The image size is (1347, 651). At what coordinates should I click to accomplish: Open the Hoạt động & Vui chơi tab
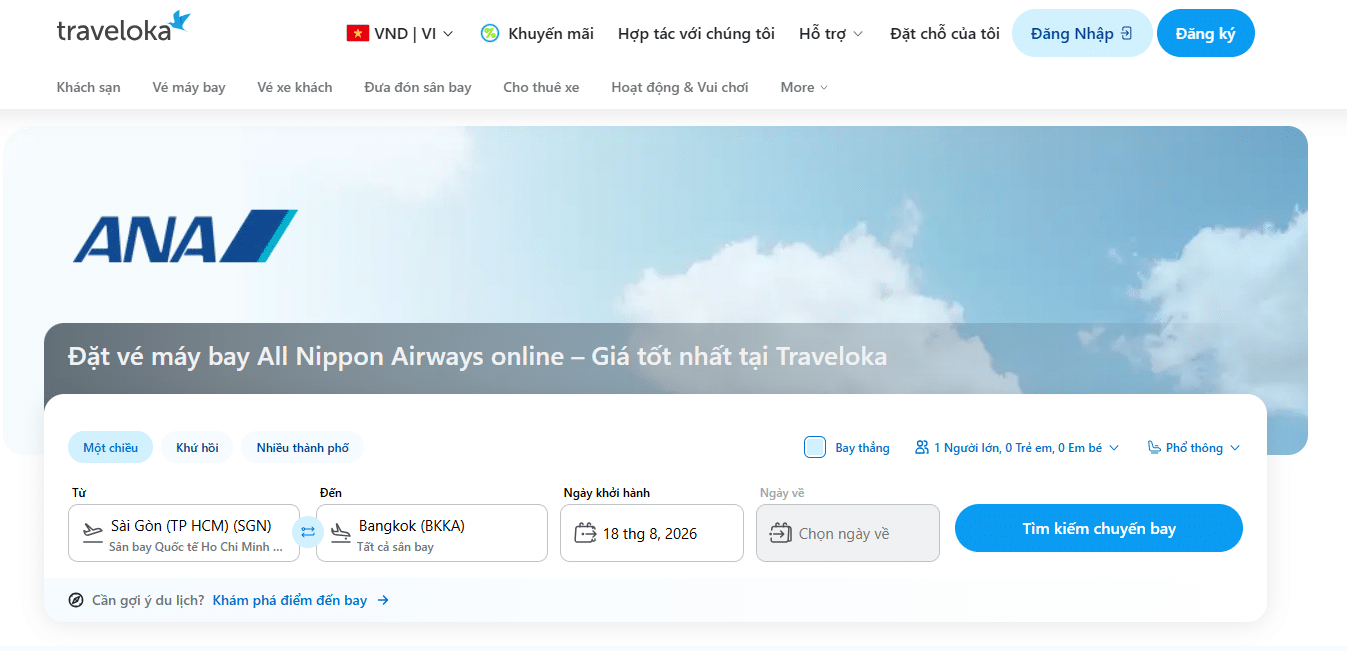point(680,87)
